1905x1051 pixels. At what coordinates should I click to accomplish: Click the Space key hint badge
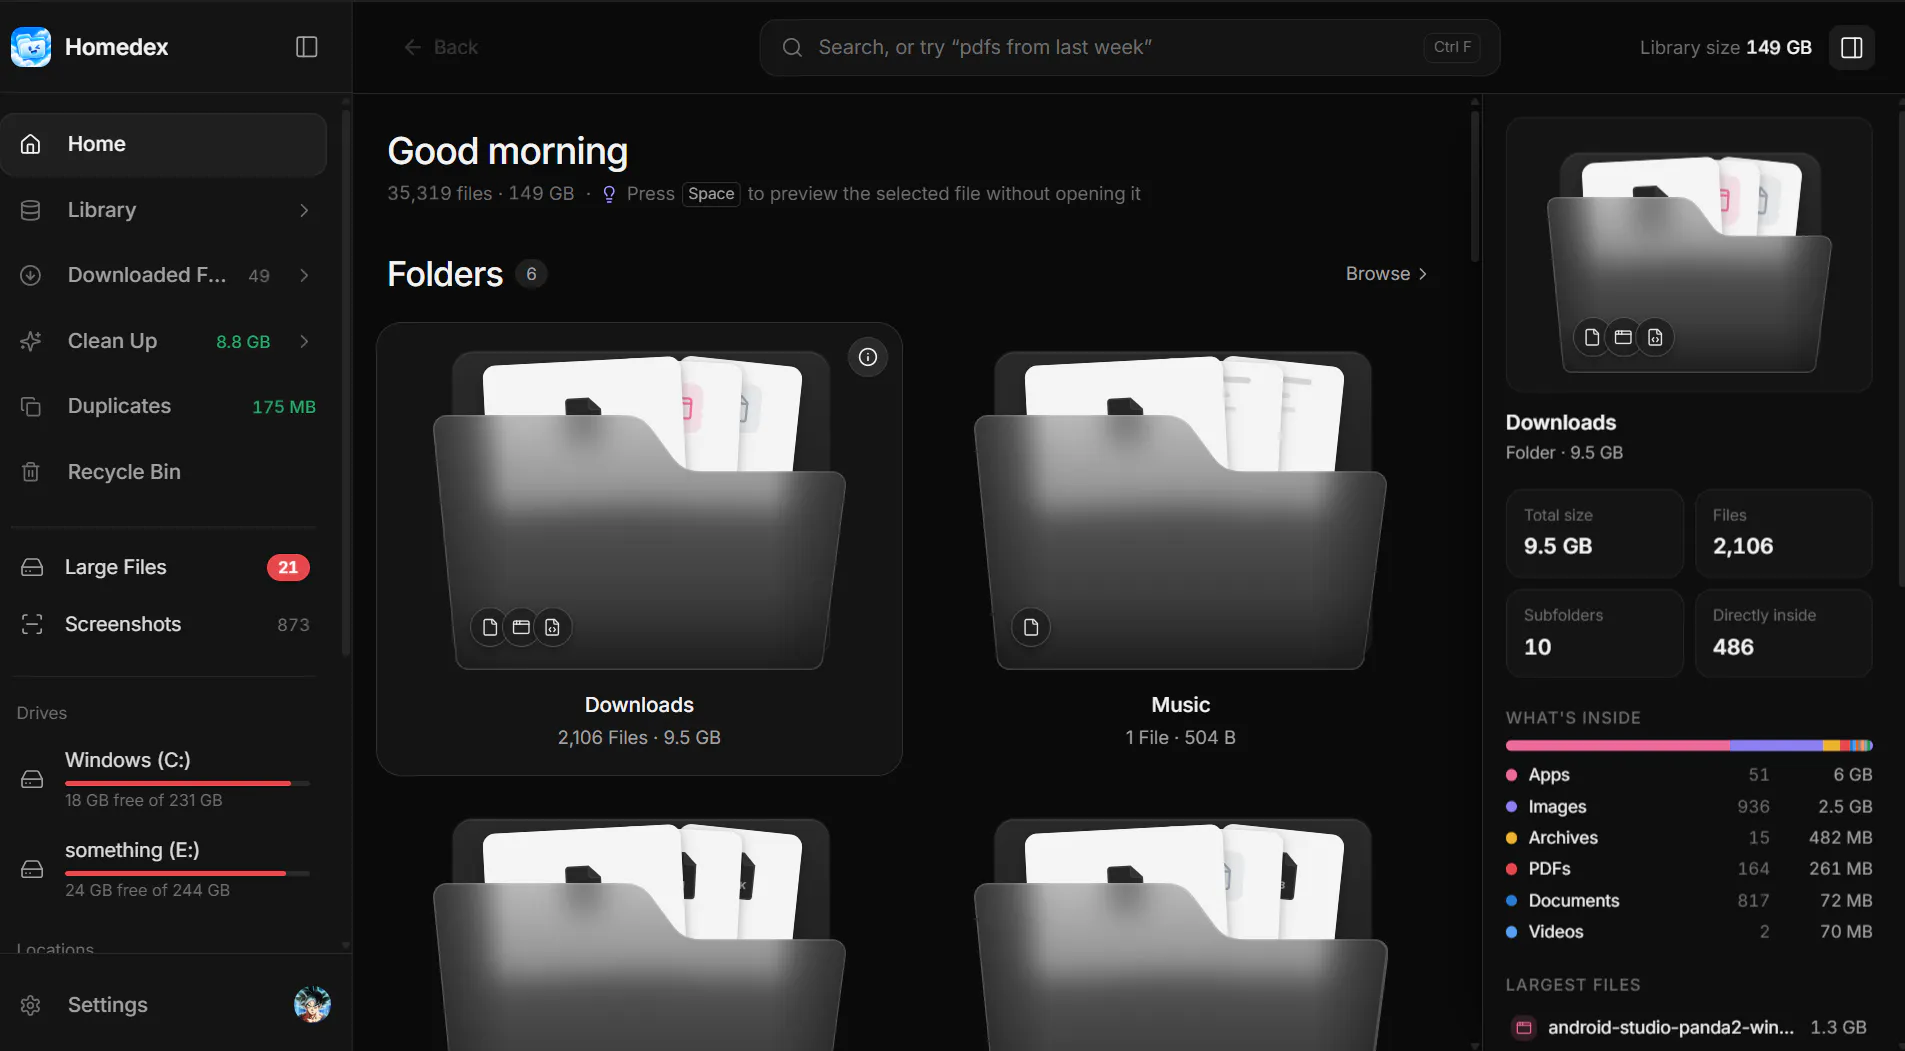711,194
